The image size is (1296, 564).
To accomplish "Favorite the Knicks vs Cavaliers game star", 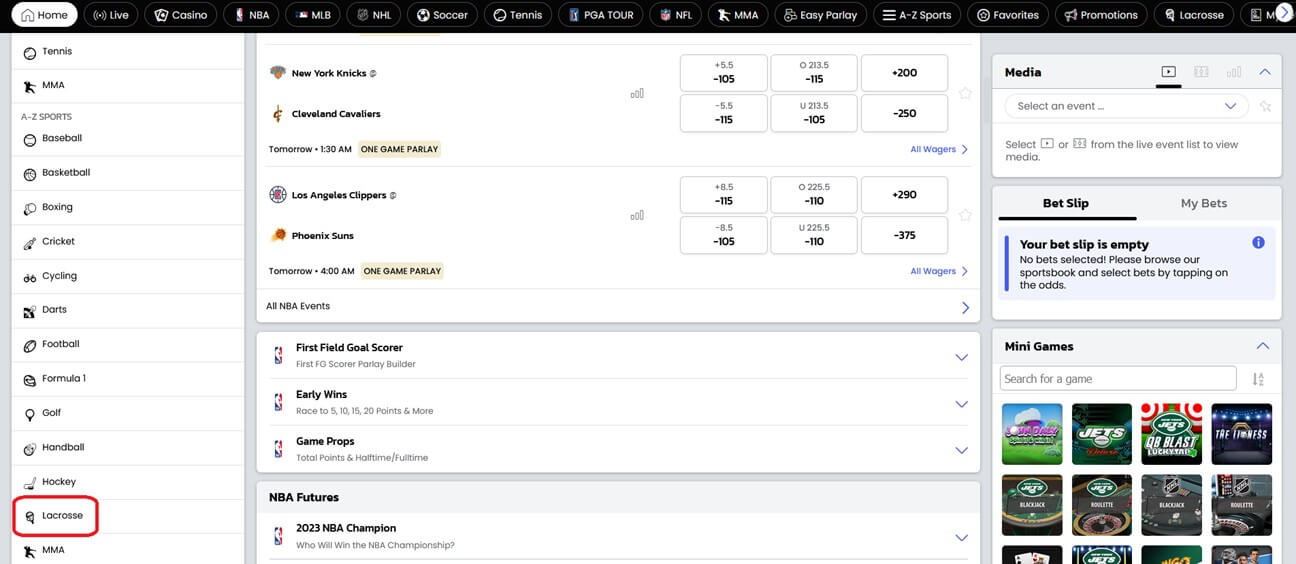I will pos(965,93).
